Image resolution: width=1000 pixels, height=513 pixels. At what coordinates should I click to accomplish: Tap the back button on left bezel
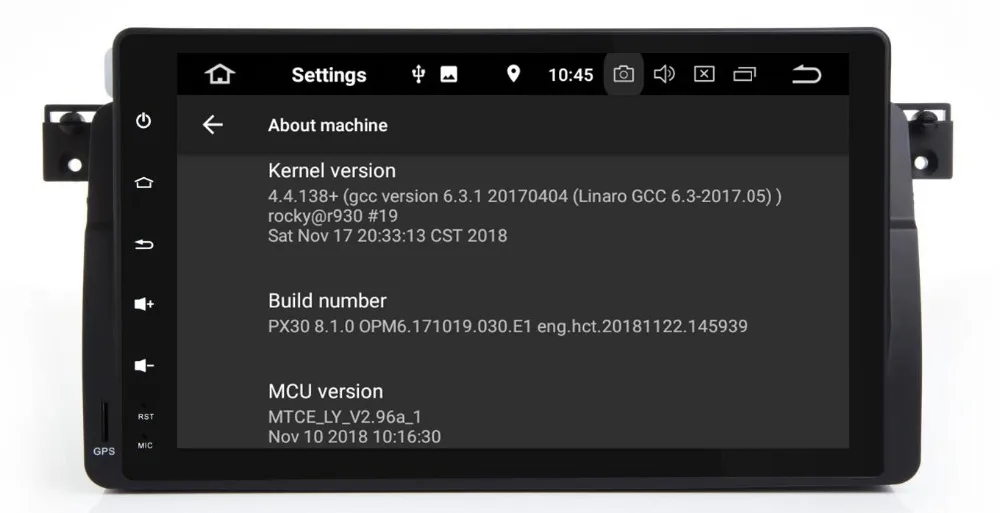[x=144, y=244]
